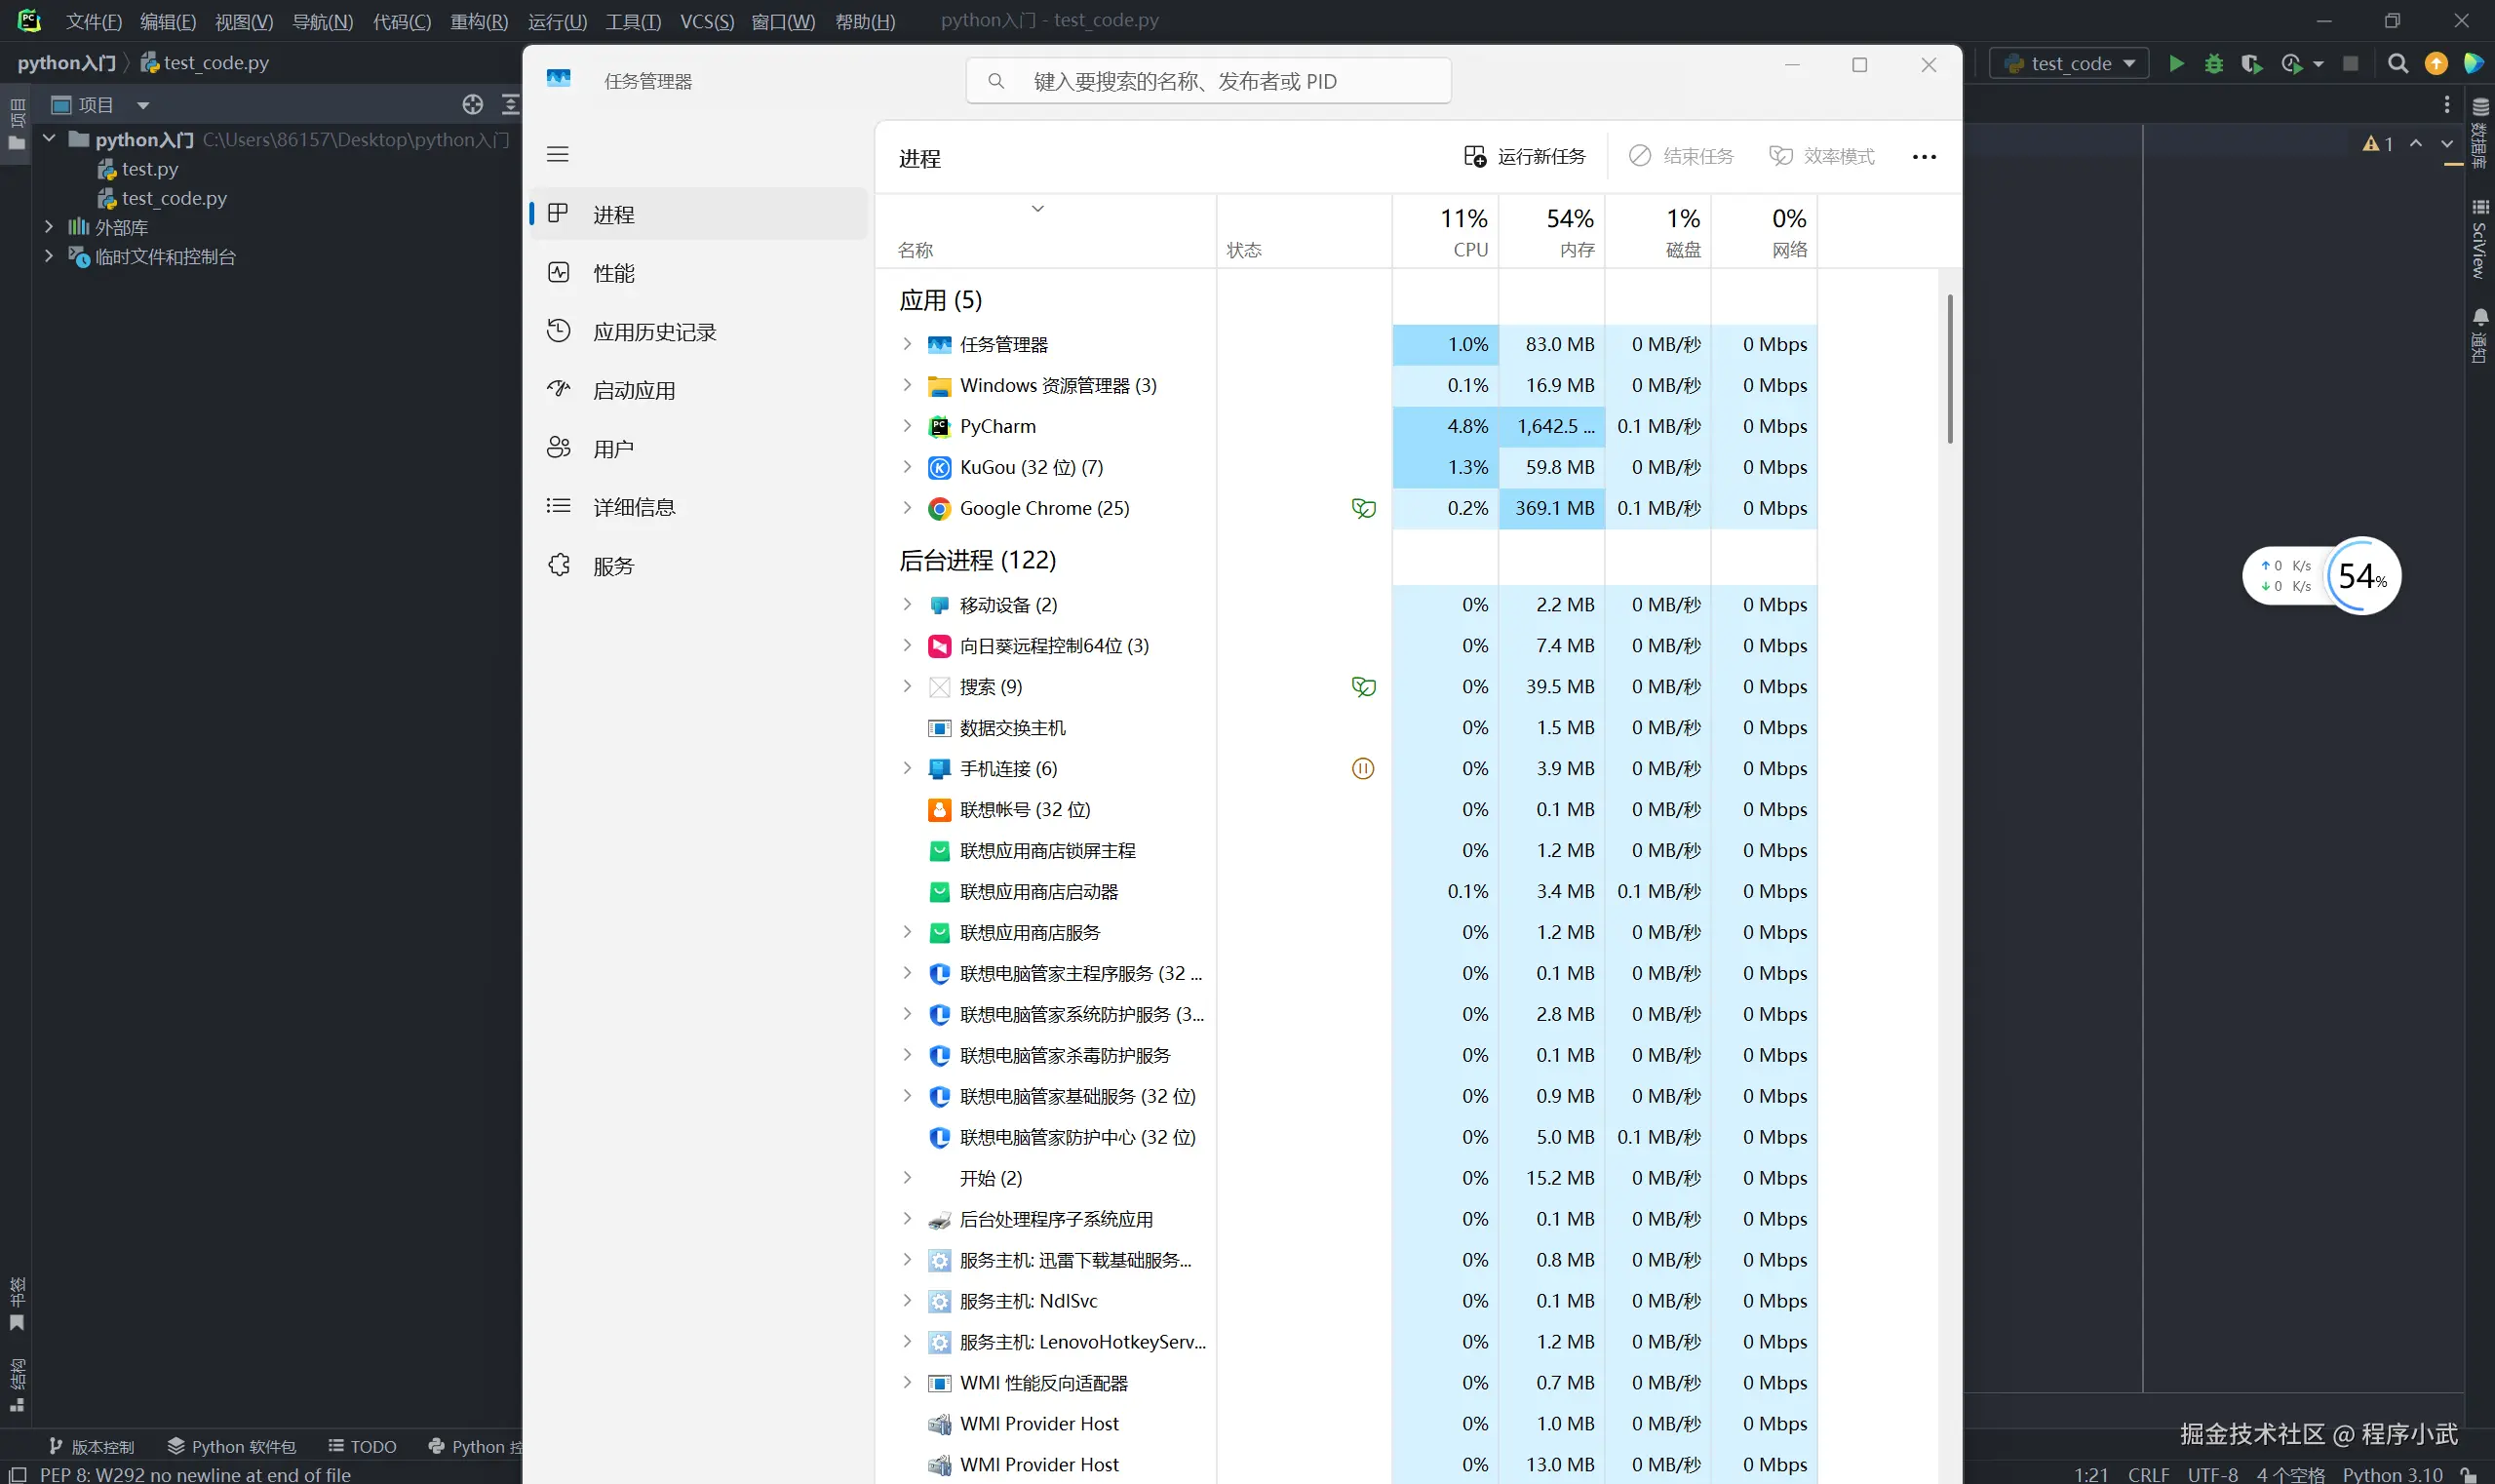Click the Debug bug icon
This screenshot has width=2495, height=1484.
pyautogui.click(x=2214, y=64)
